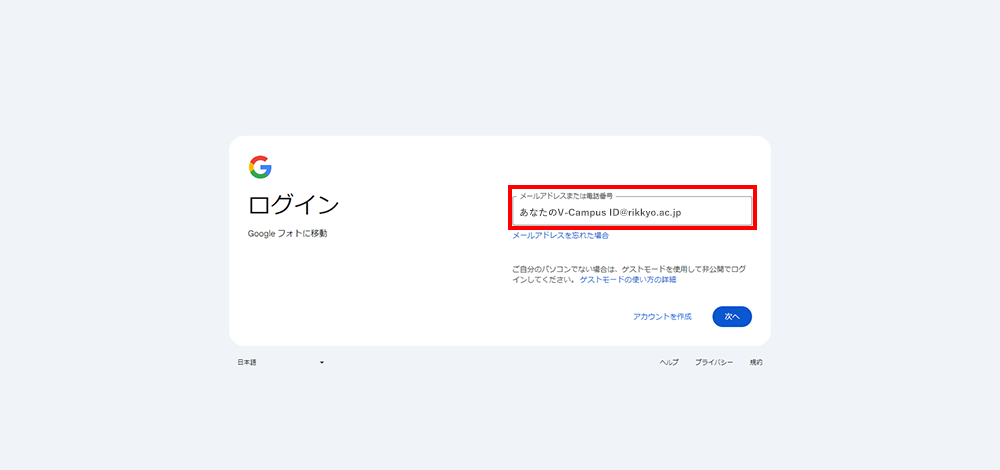Click the Google logo icon

tap(260, 167)
